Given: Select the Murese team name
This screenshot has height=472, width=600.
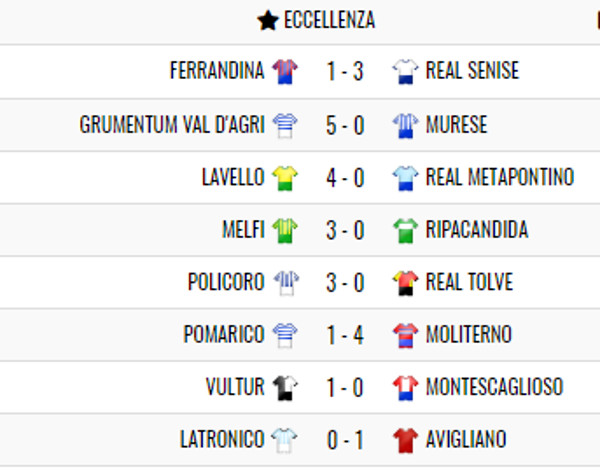Looking at the screenshot, I should (457, 124).
